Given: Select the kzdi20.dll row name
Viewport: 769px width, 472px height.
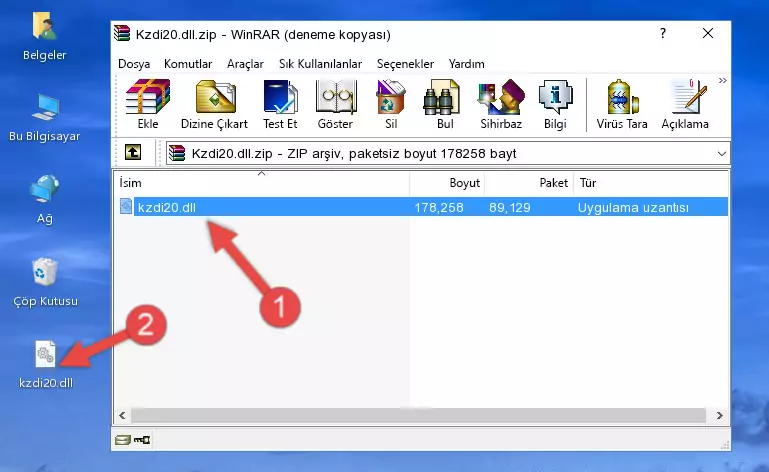Looking at the screenshot, I should [167, 208].
